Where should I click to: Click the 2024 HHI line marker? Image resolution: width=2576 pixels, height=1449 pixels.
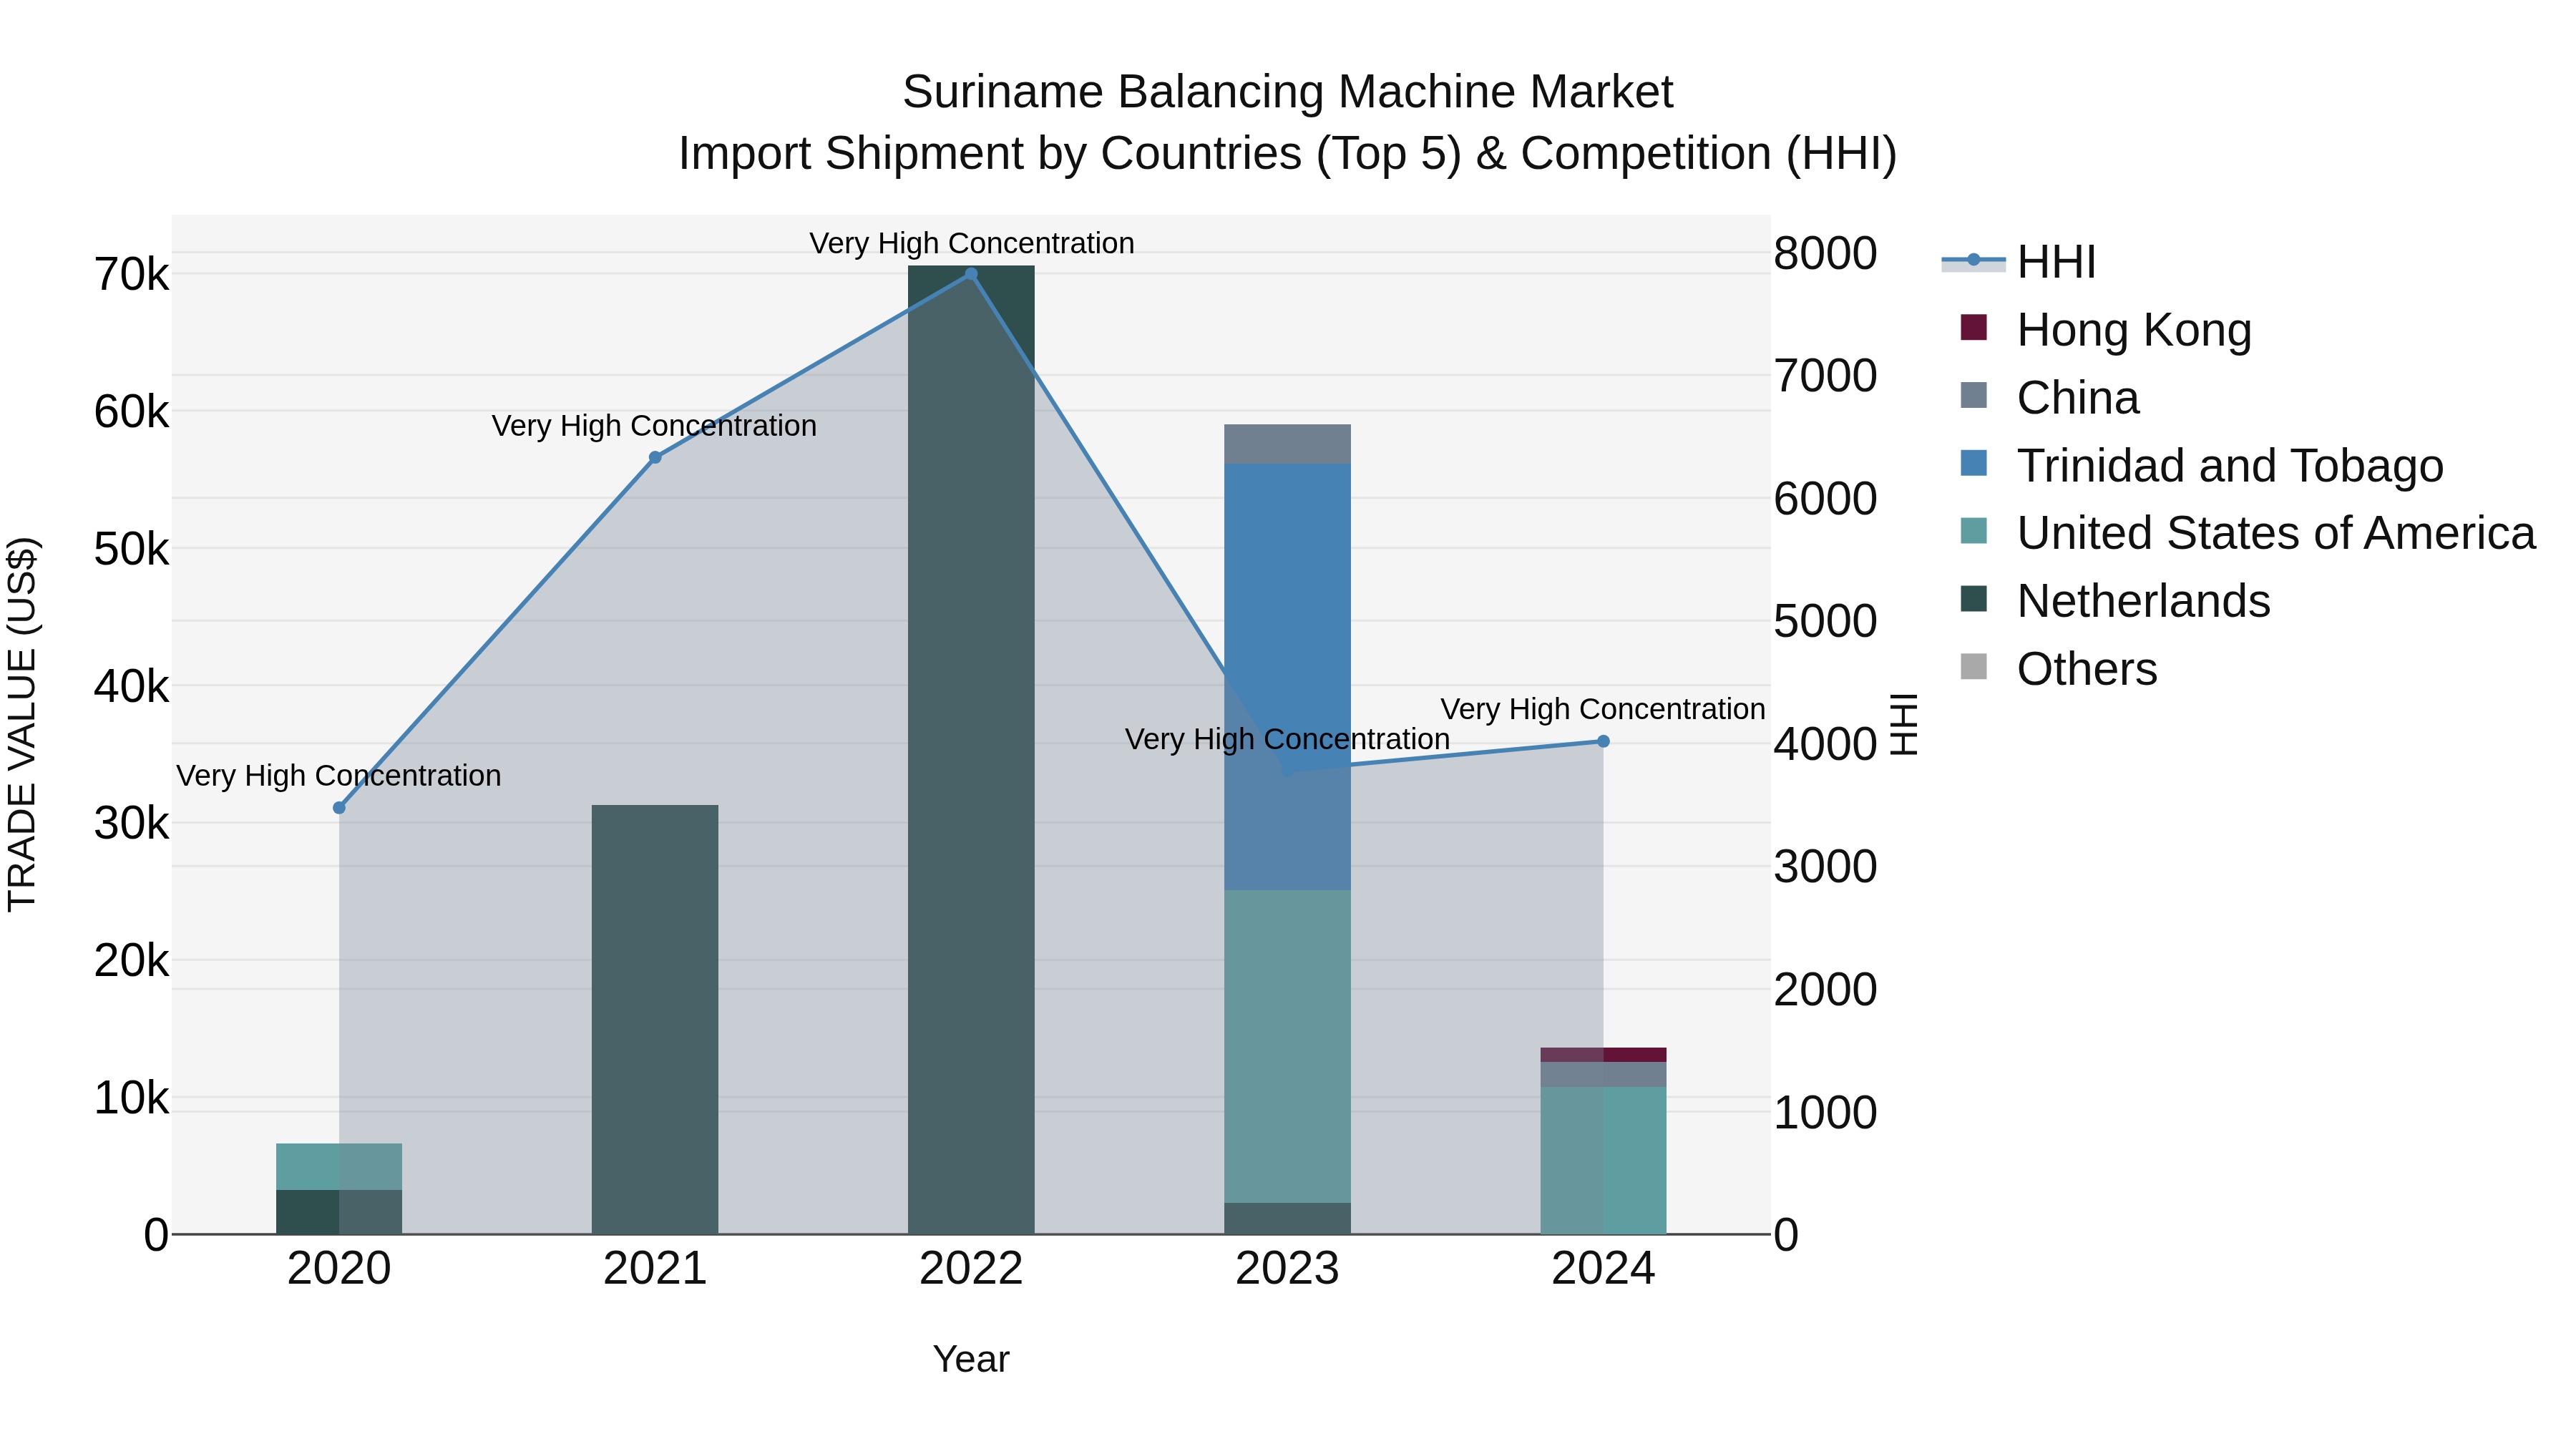coord(1603,742)
